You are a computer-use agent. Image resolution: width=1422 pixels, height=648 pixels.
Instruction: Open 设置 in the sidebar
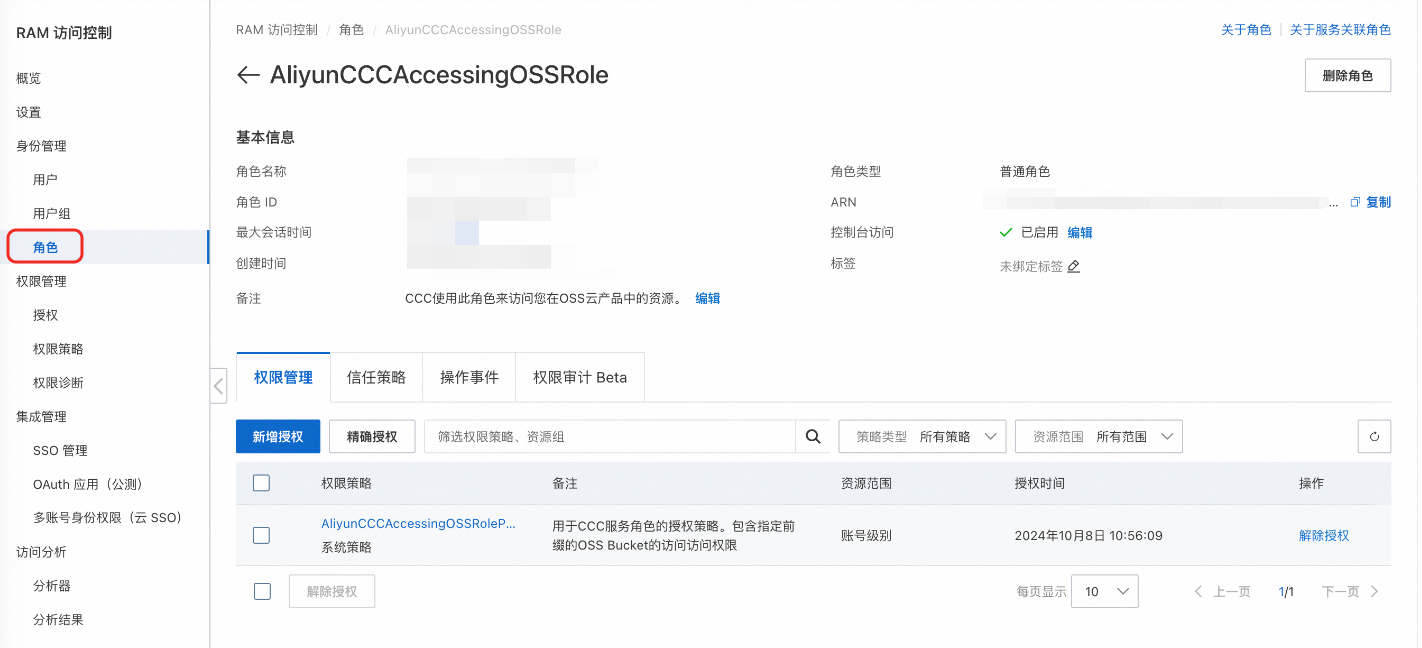click(29, 112)
